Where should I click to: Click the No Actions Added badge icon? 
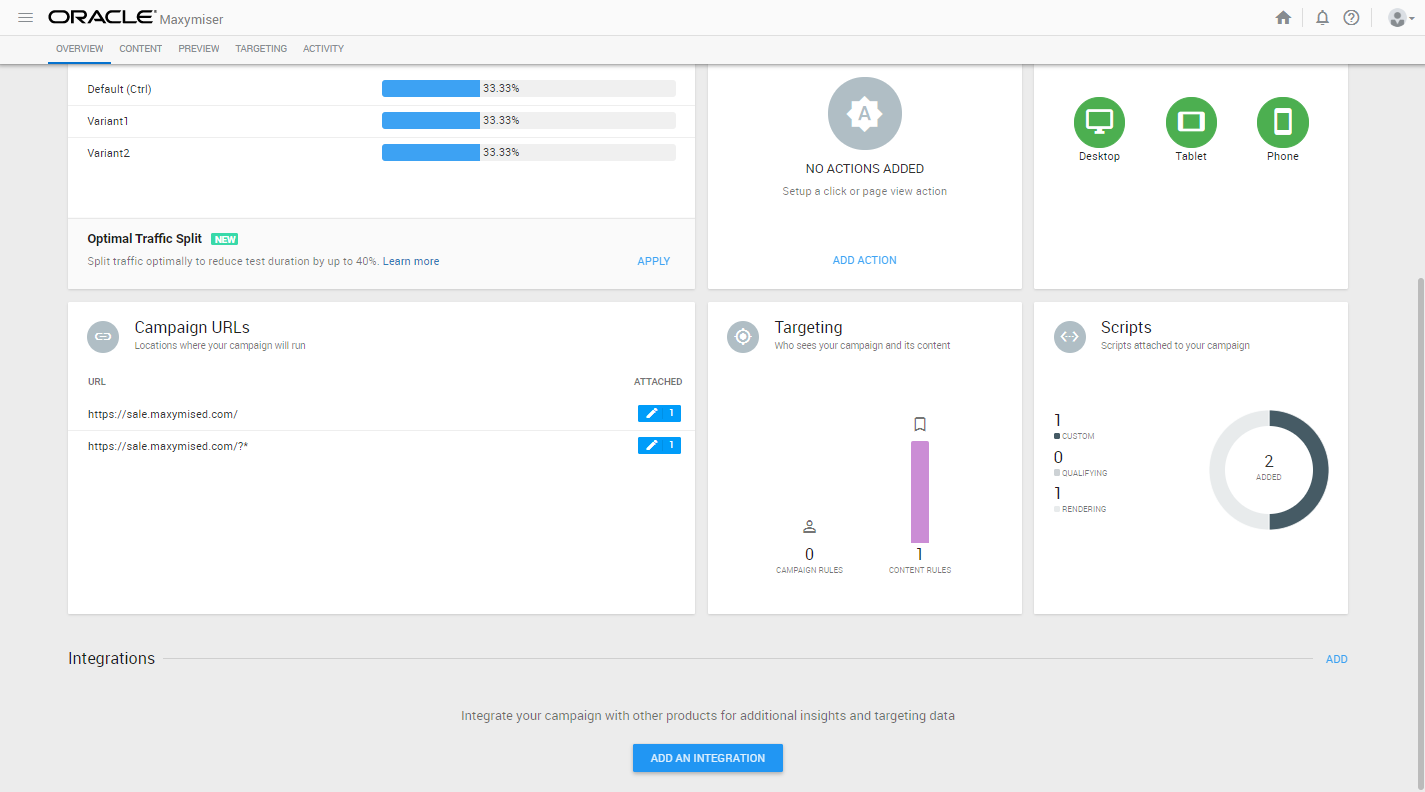click(865, 114)
